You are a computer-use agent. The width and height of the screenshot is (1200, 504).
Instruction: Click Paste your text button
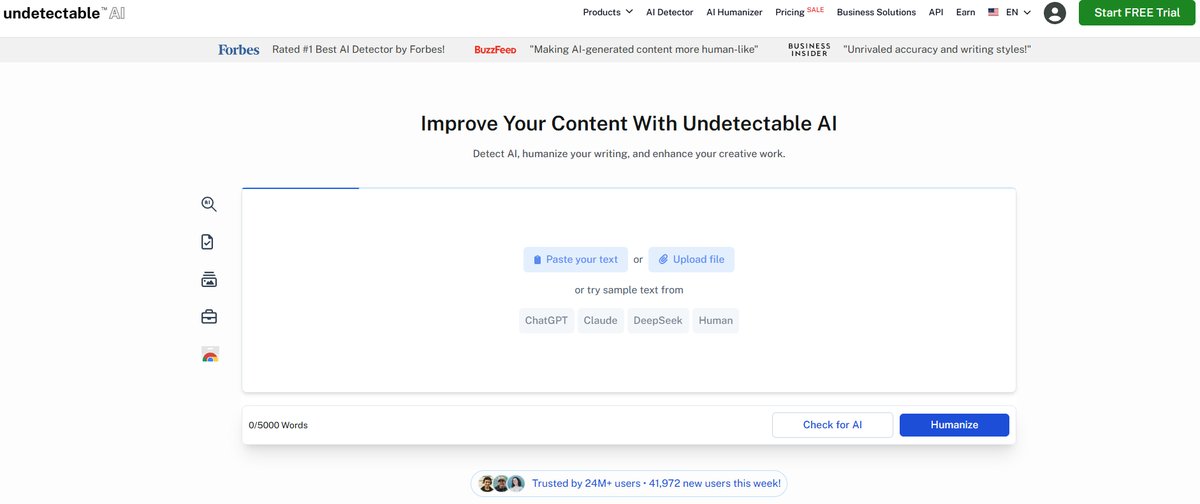pyautogui.click(x=575, y=259)
